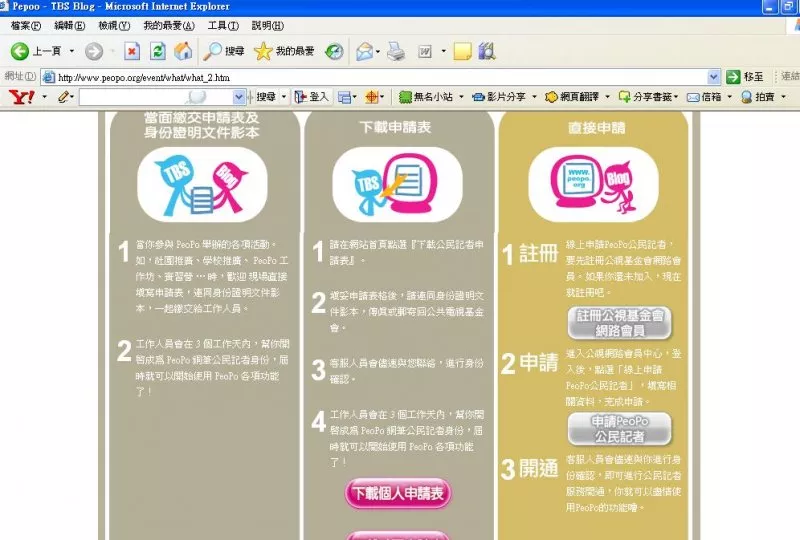Expand the 網頁翻譯 dropdown arrow
800x540 pixels.
[x=607, y=96]
